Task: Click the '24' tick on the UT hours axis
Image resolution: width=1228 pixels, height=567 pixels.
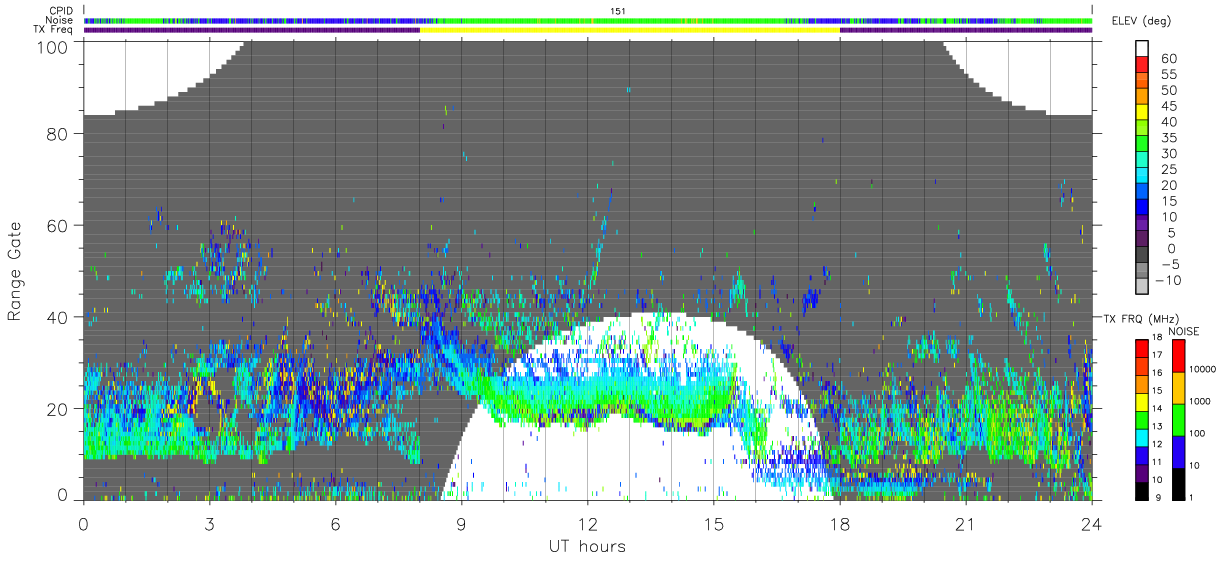Action: coord(1092,523)
